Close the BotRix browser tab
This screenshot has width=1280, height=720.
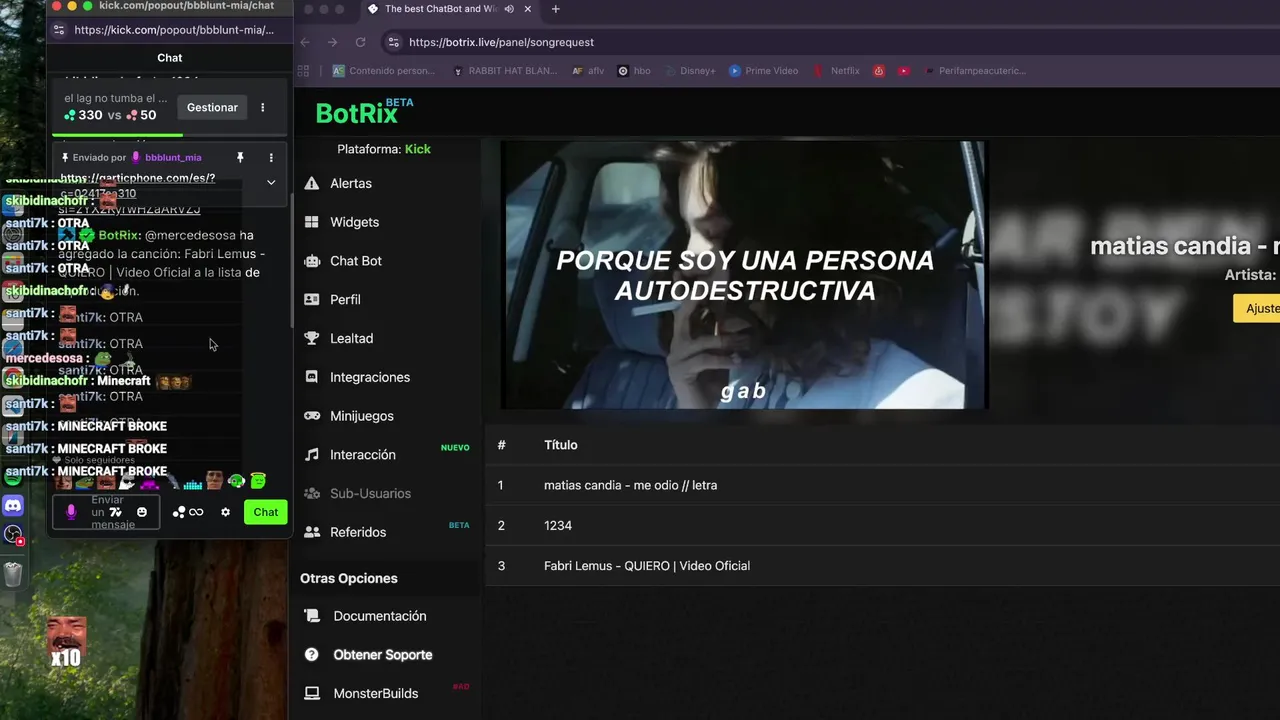tap(528, 9)
